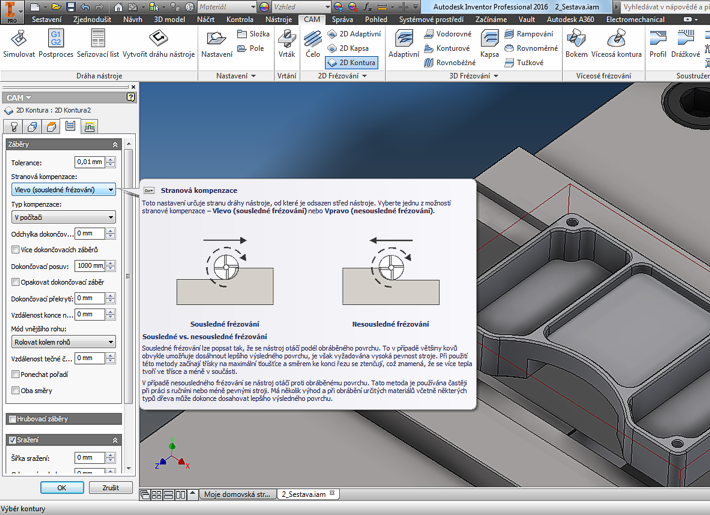This screenshot has height=515, width=710.
Task: Collapse the Záběry section
Action: click(x=115, y=144)
